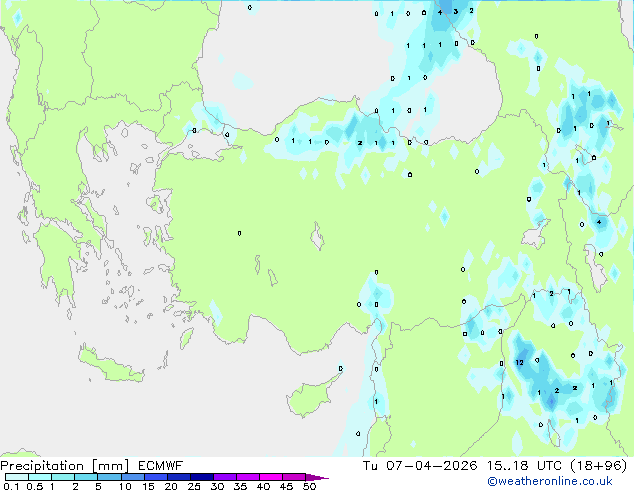This screenshot has height=490, width=634.
Task: Select the "15..18 UTC" time range
Action: tap(524, 466)
